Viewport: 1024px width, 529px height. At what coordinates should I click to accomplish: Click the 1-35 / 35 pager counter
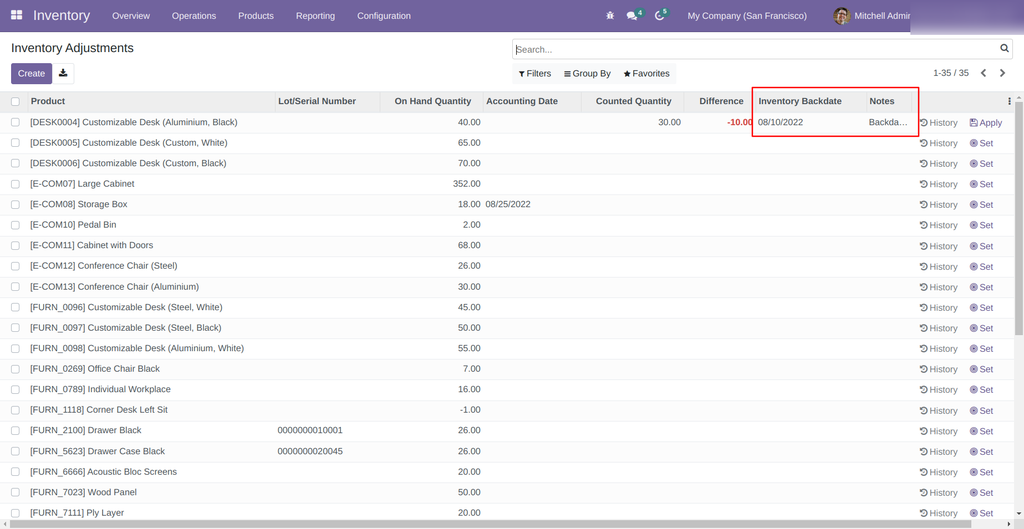coord(951,73)
